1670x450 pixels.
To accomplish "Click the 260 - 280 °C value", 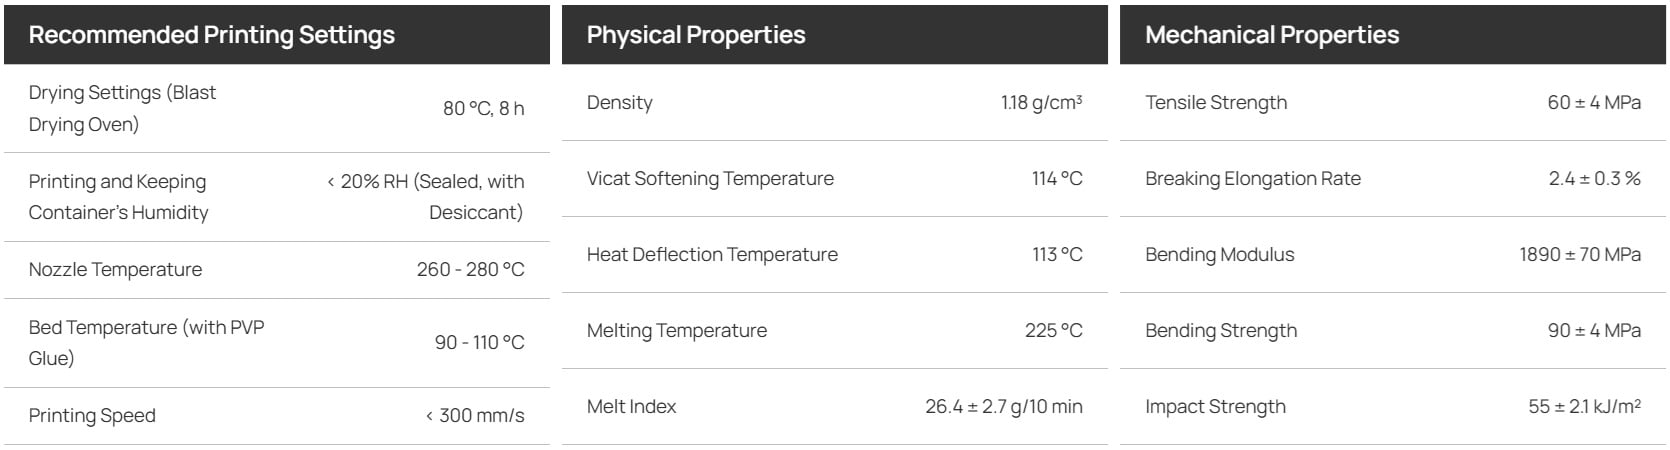I will [470, 270].
